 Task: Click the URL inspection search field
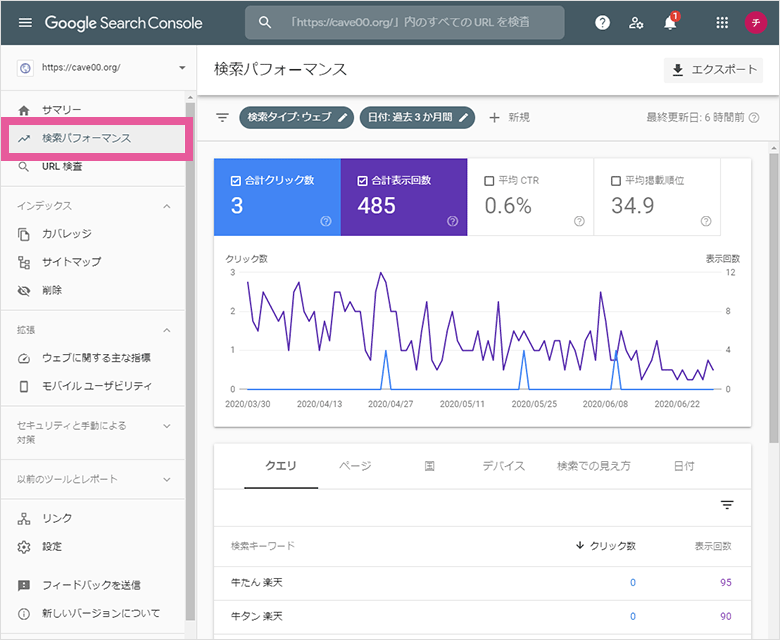(404, 22)
